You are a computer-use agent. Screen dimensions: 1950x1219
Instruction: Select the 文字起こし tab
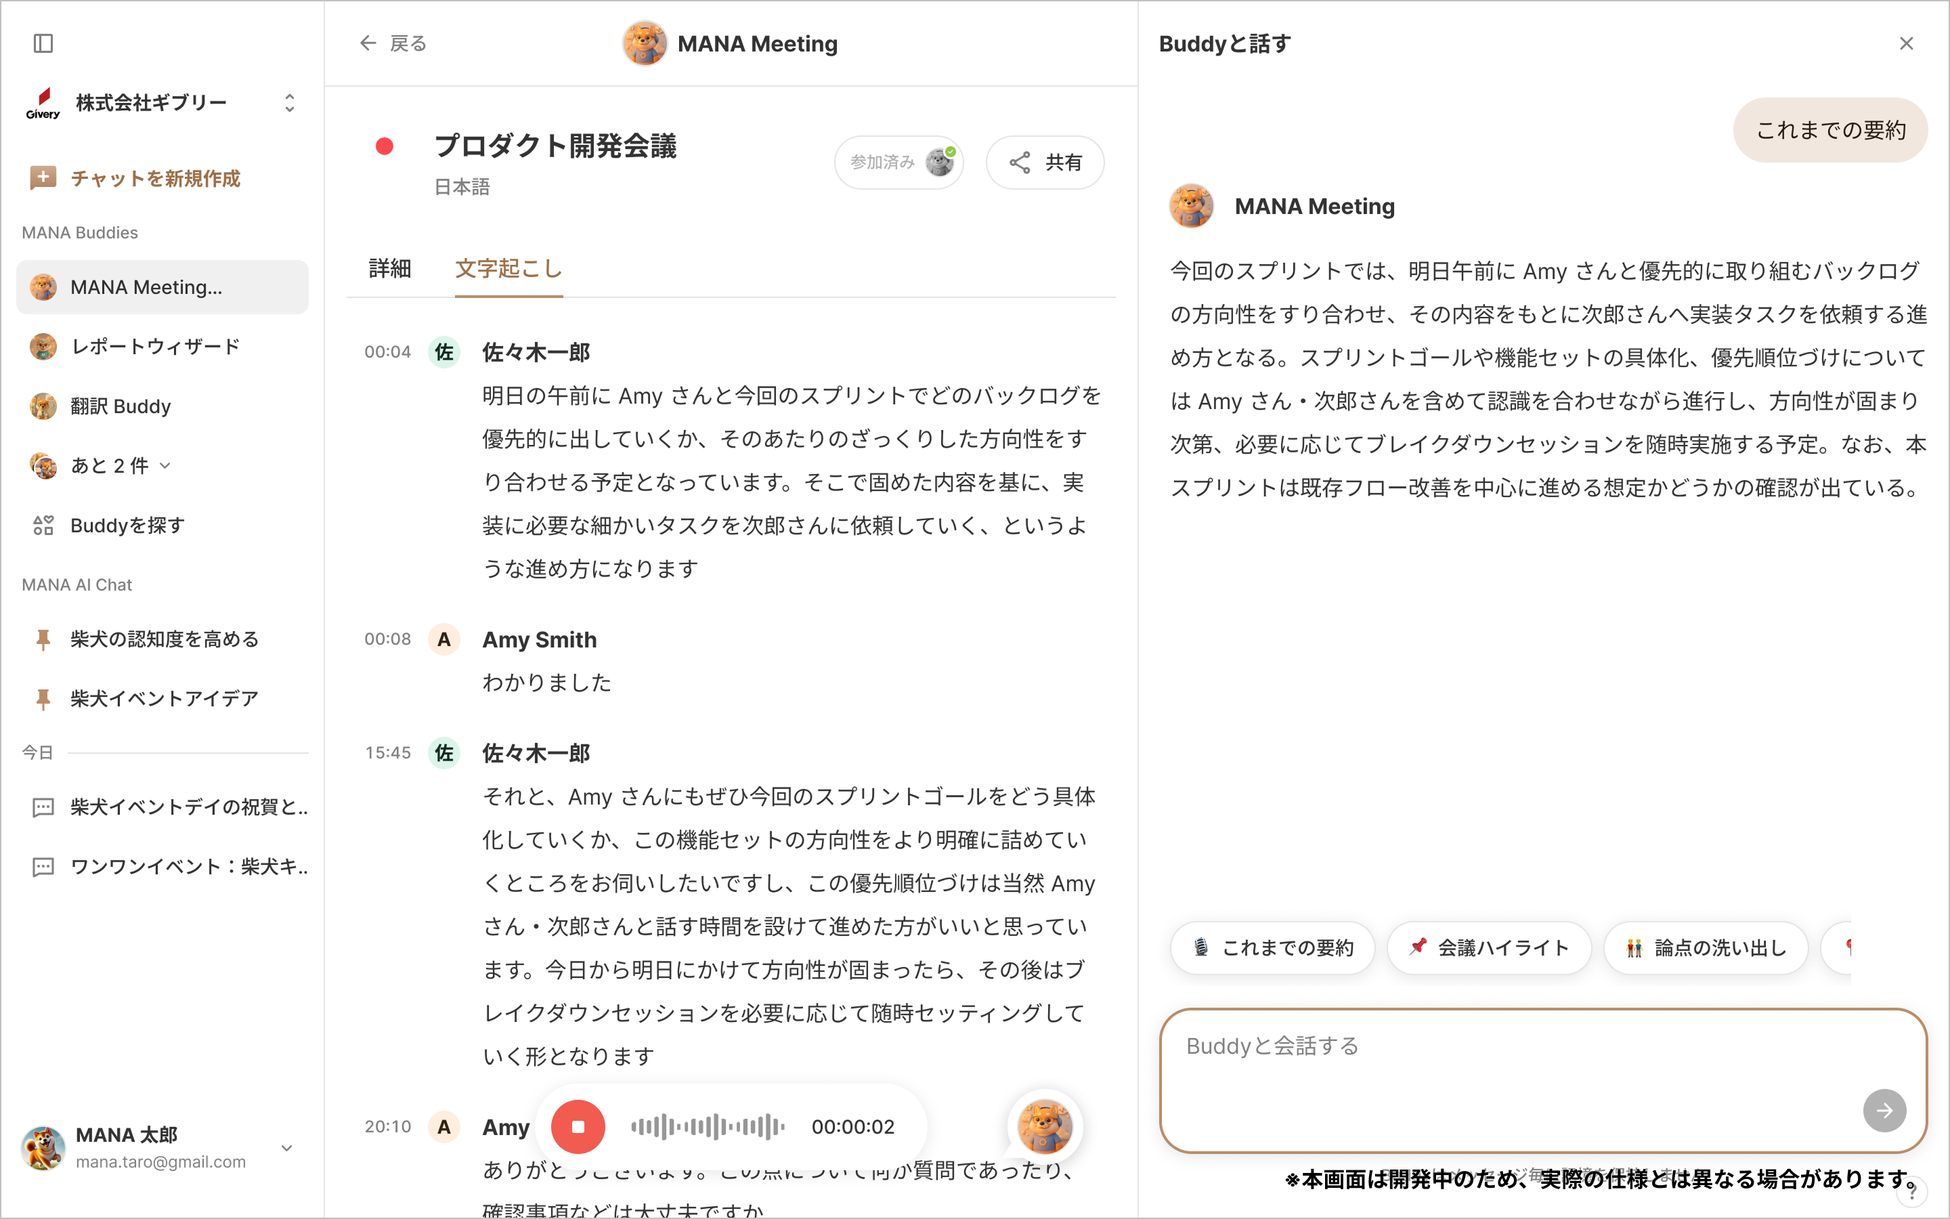tap(509, 268)
